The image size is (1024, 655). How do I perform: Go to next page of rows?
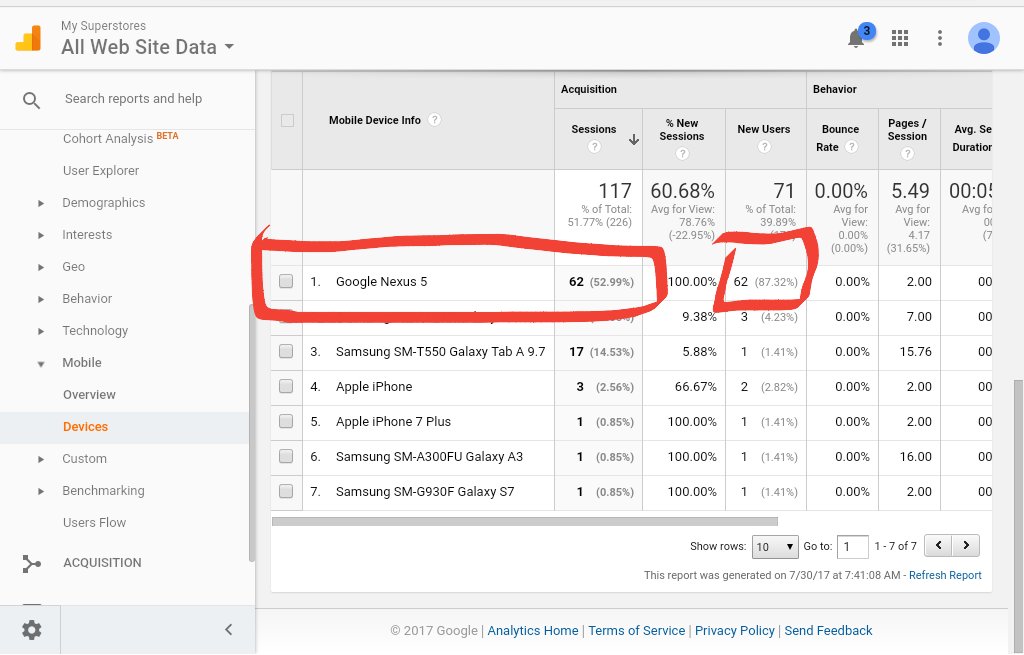click(966, 545)
